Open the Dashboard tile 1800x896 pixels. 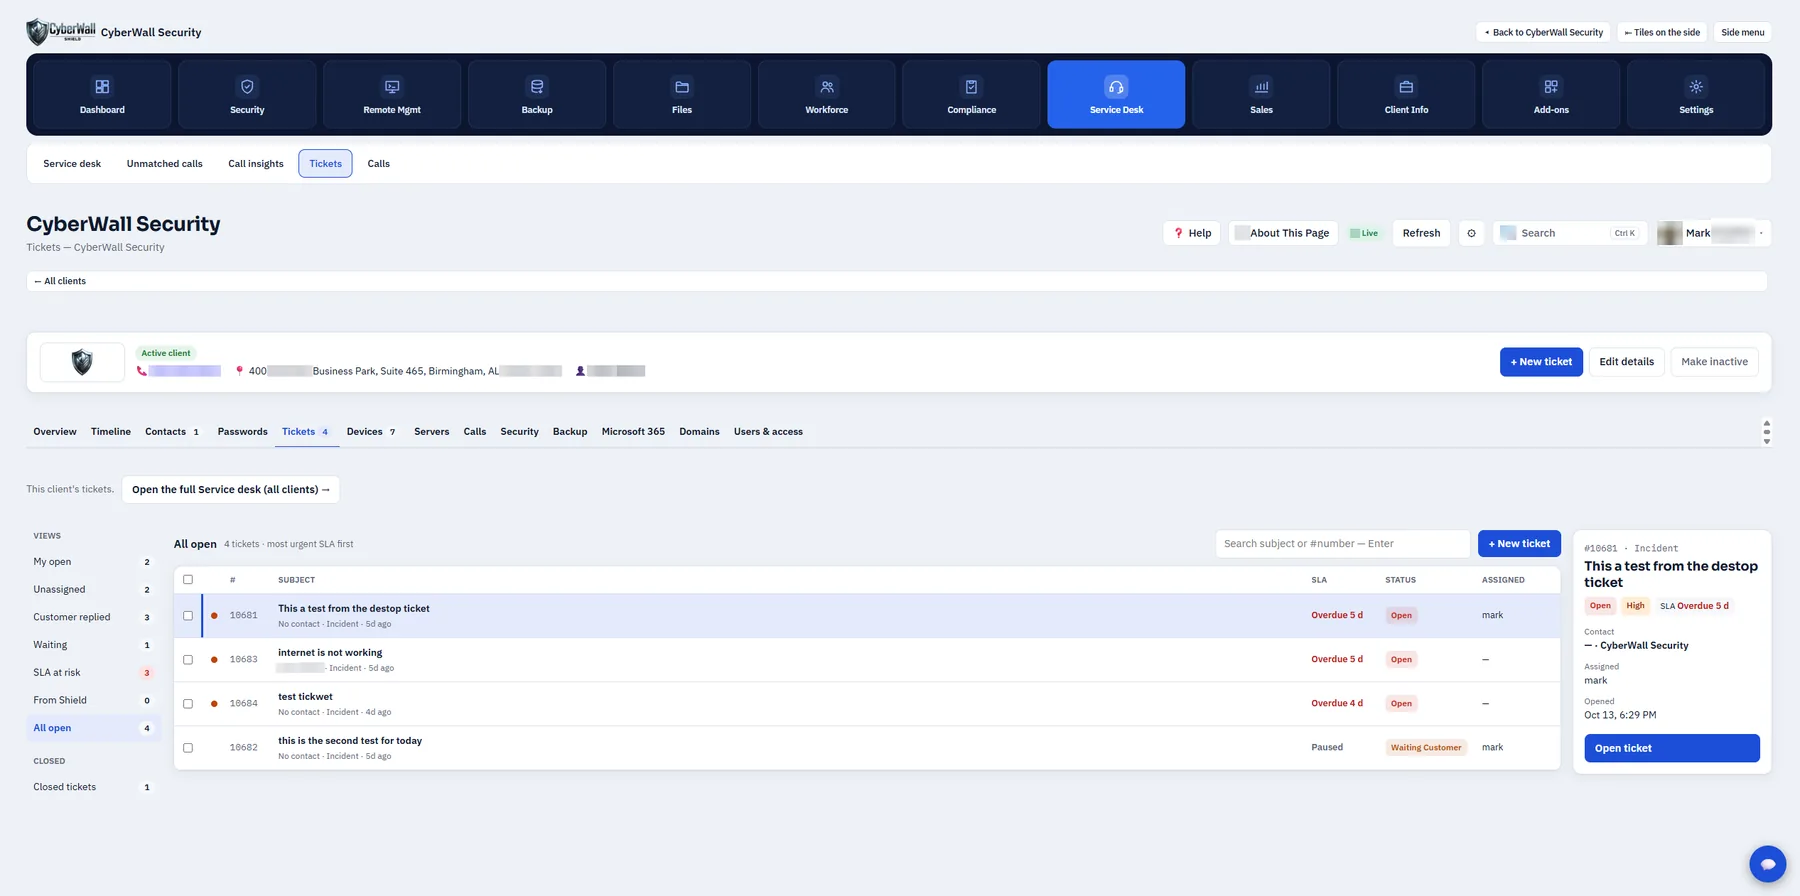point(102,94)
